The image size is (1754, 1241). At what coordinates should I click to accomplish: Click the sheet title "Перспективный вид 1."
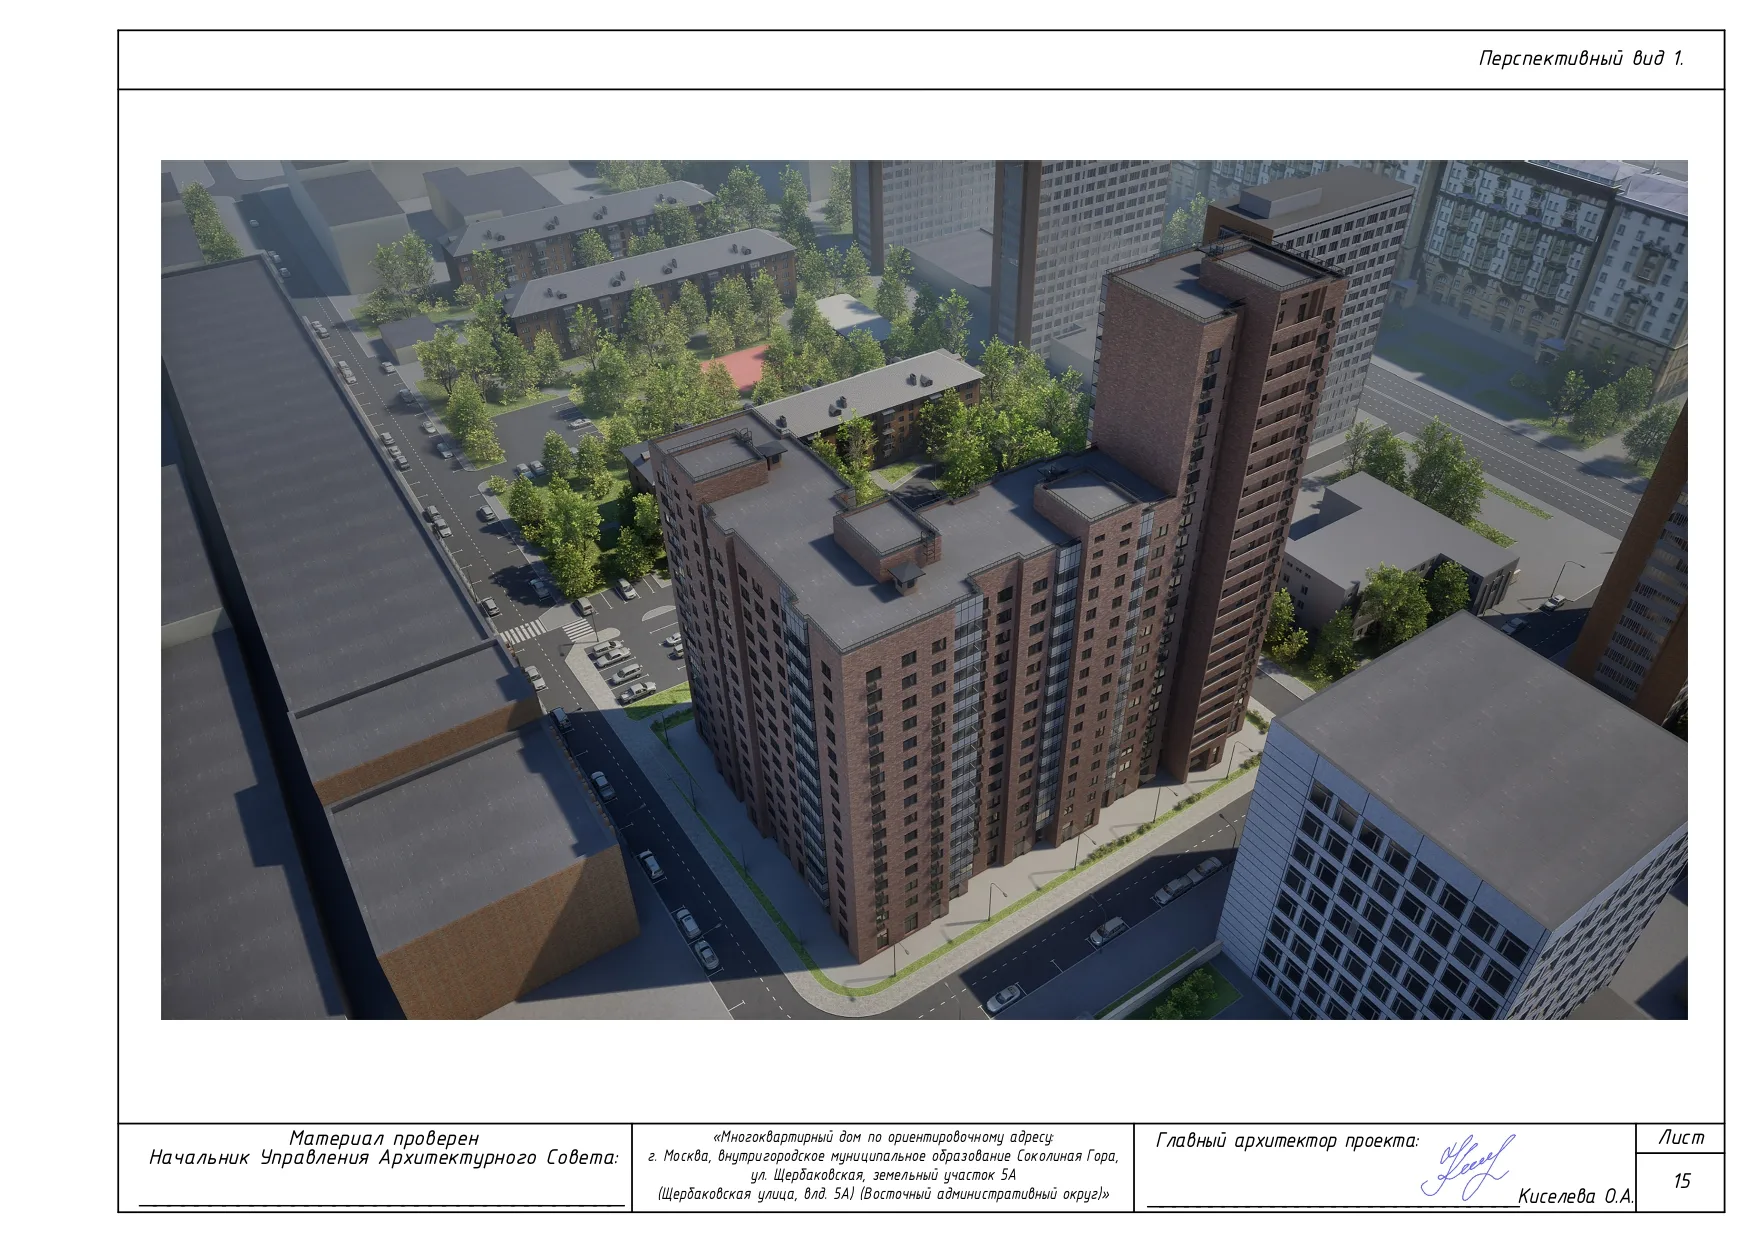pos(1582,59)
